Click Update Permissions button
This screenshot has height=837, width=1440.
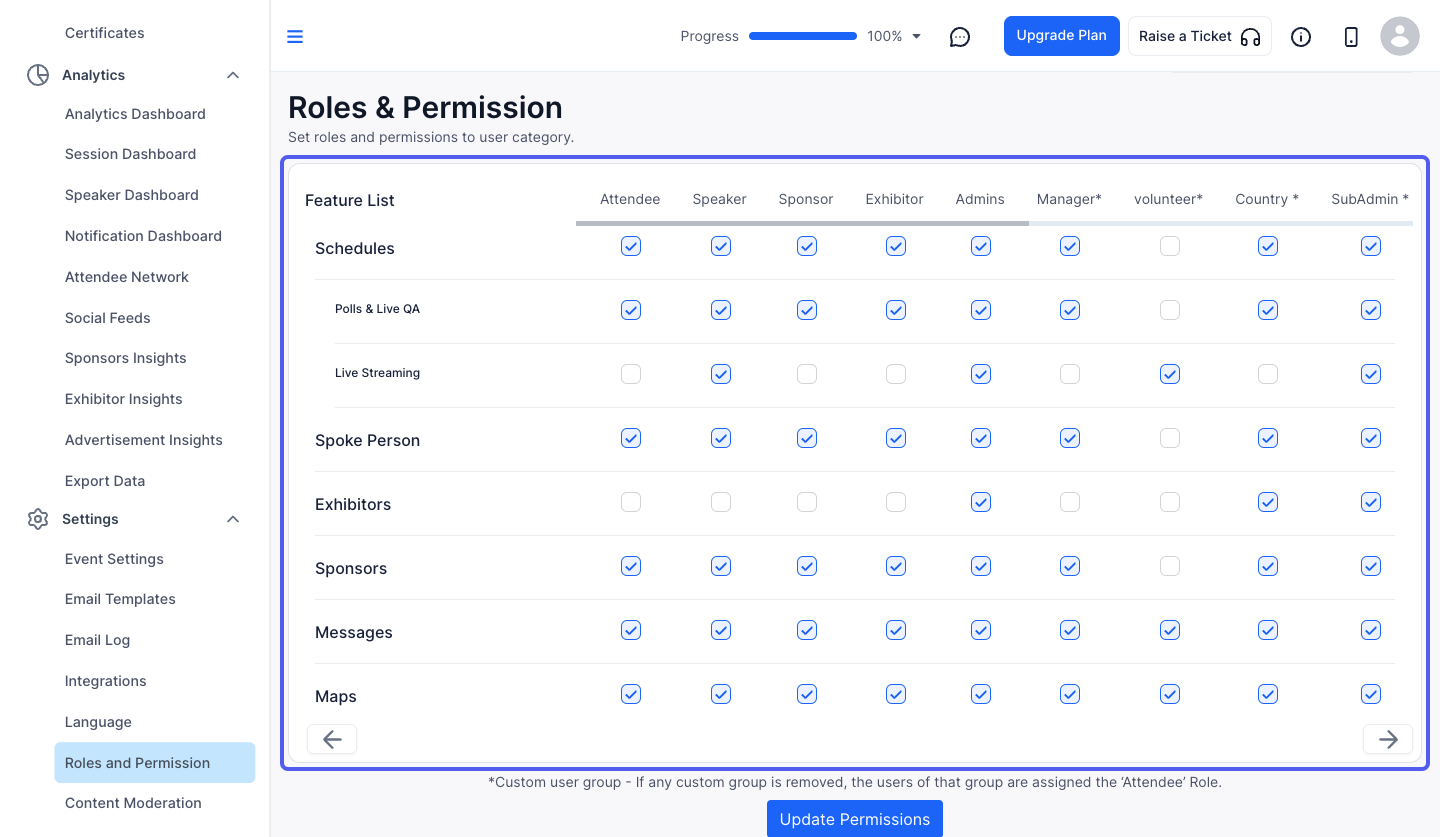point(855,819)
